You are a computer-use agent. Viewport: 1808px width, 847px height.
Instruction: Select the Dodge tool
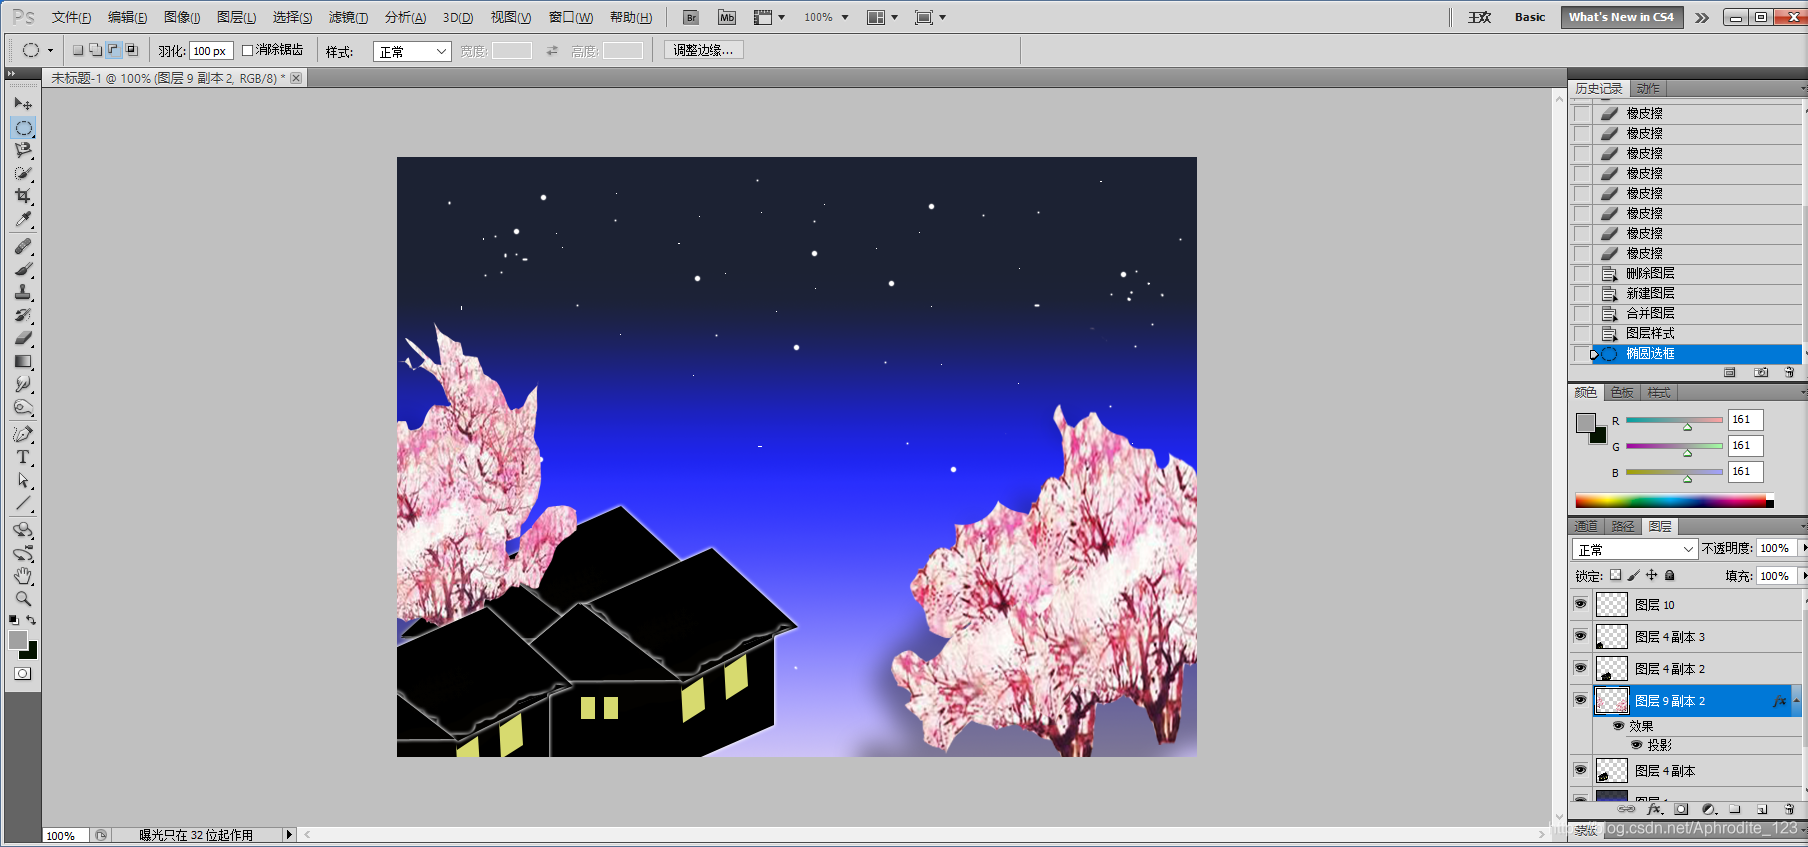(23, 407)
